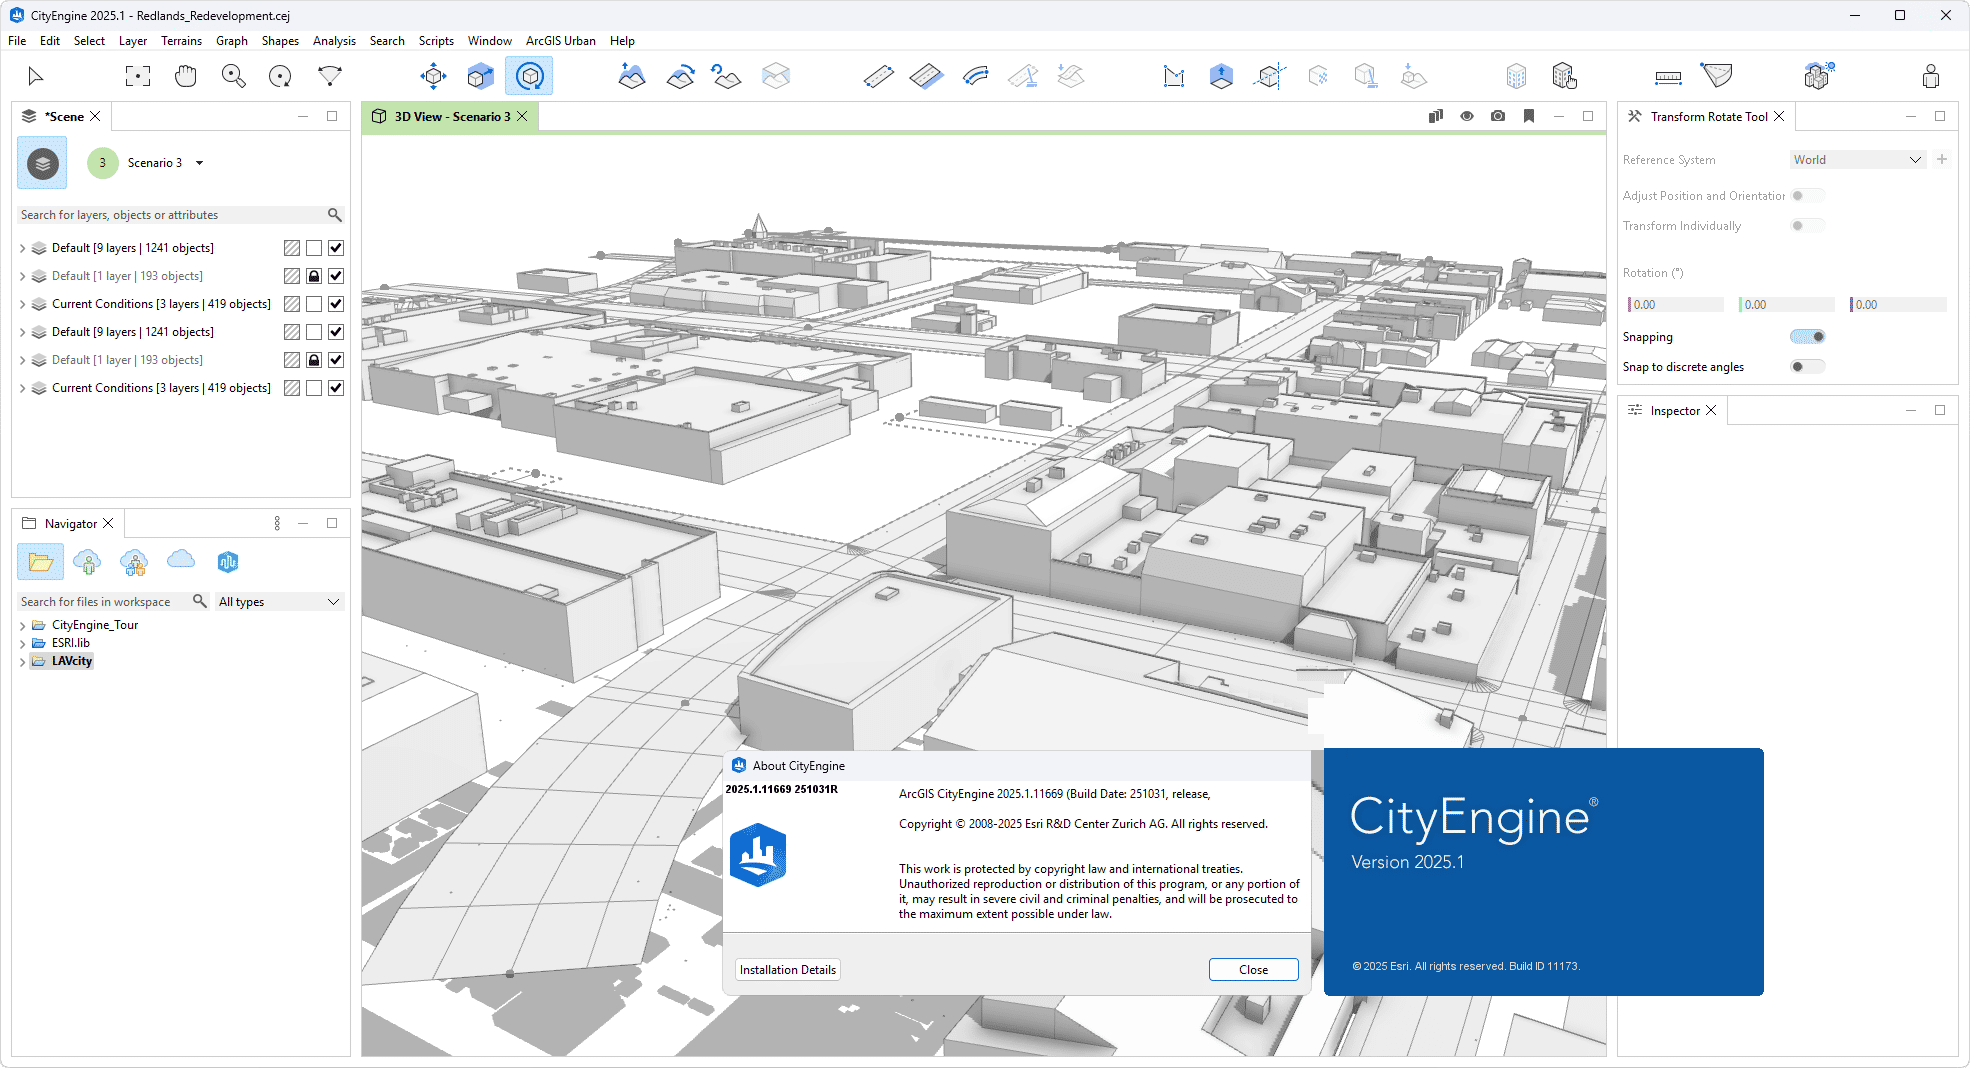This screenshot has height=1068, width=1970.
Task: Activate the Zoom tool
Action: [233, 75]
